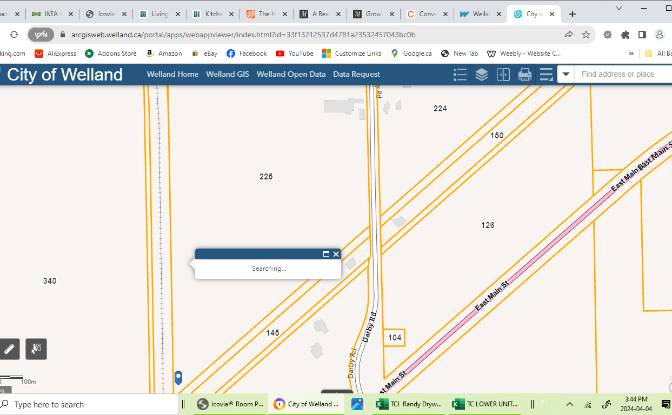
Task: Bookmark this page with the star
Action: pyautogui.click(x=586, y=35)
